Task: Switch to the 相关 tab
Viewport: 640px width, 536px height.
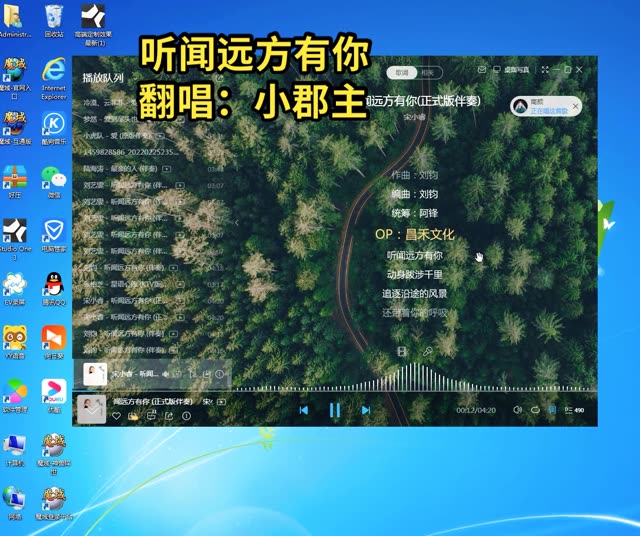Action: (x=427, y=73)
